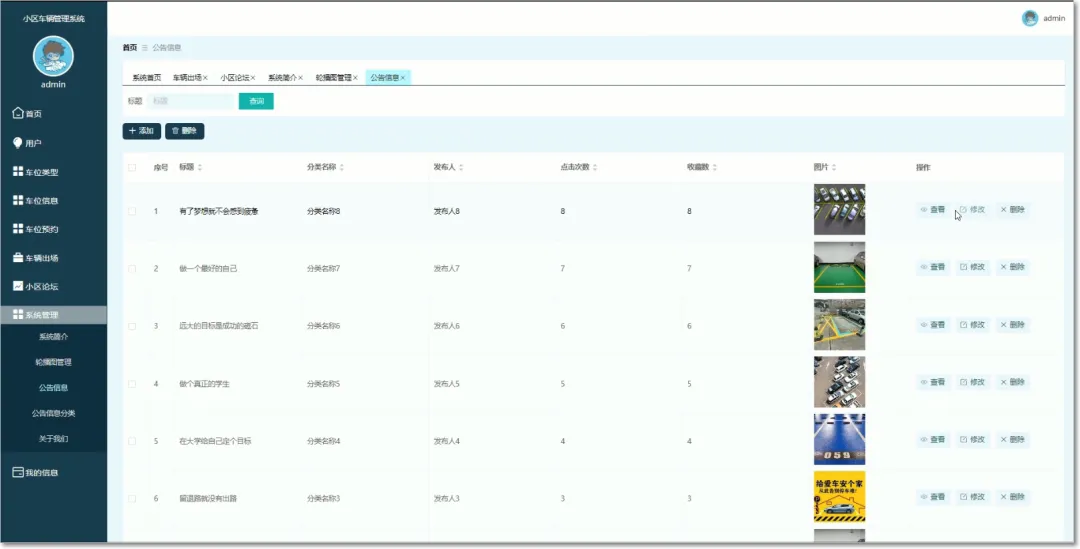Sort the table by 图片 column arrows
This screenshot has width=1080, height=549.
[834, 167]
